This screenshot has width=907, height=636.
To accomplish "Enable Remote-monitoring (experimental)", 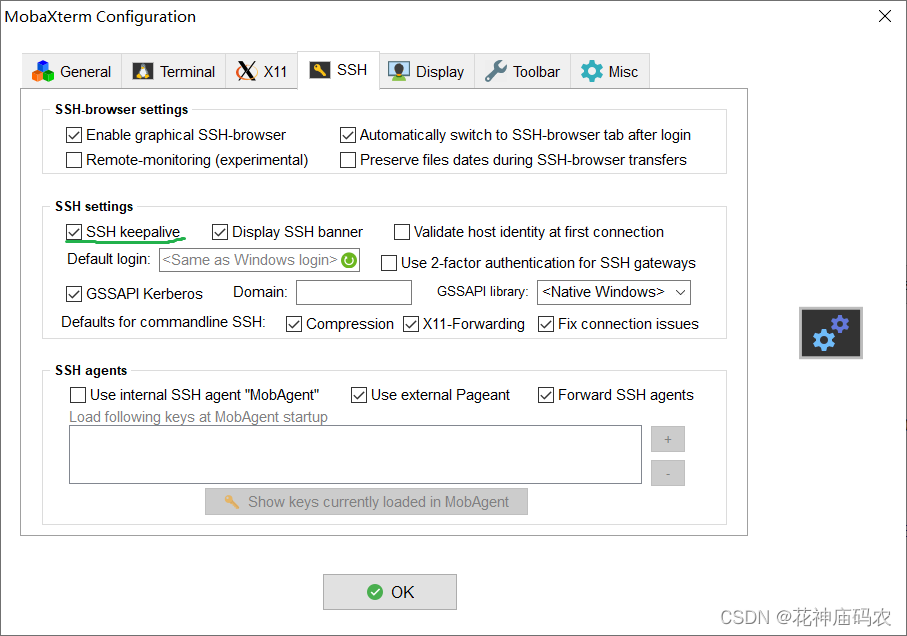I will [x=74, y=160].
